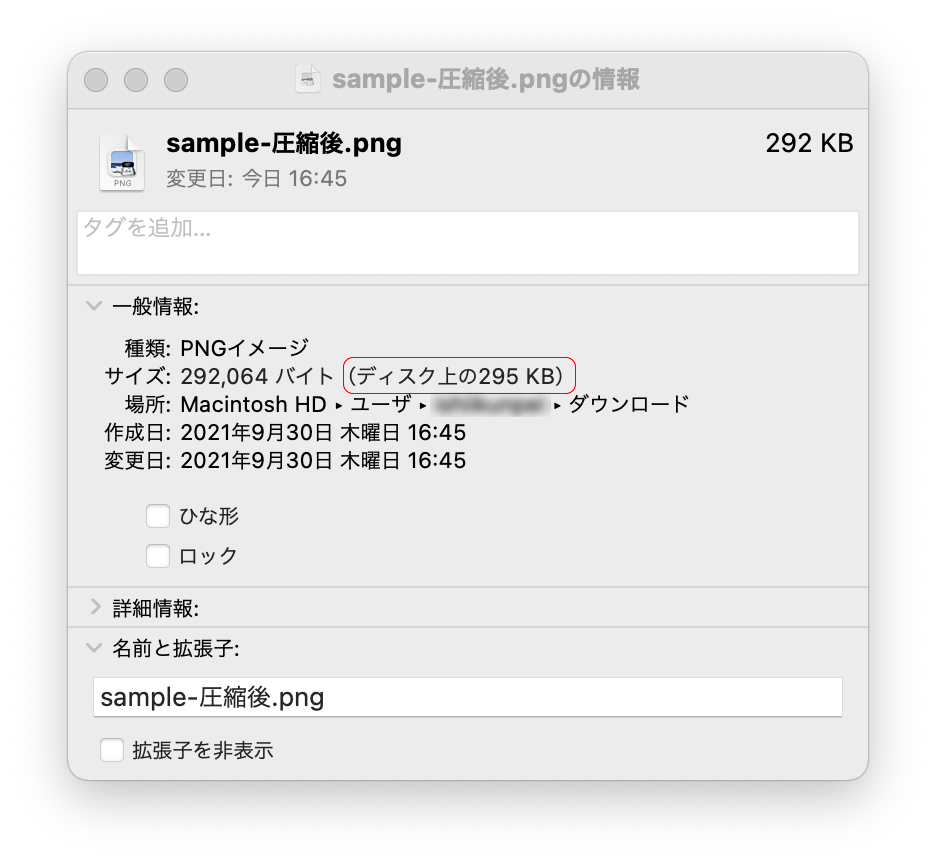Select the large PNG file preview icon

click(122, 163)
